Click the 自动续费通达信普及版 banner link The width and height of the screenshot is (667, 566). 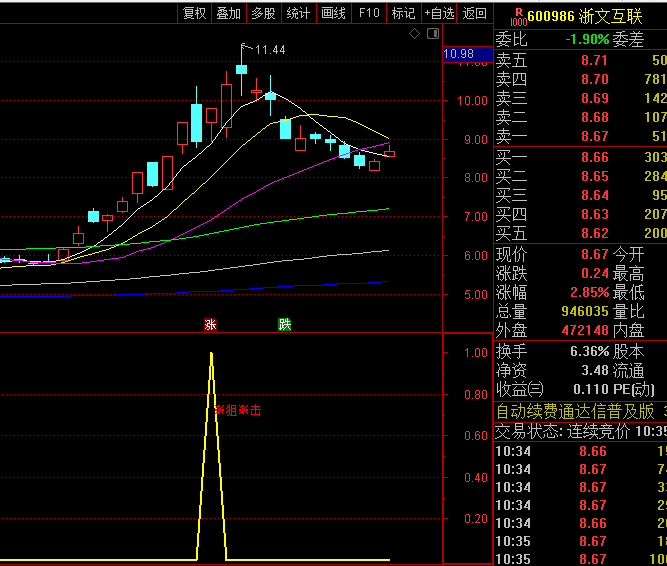575,411
